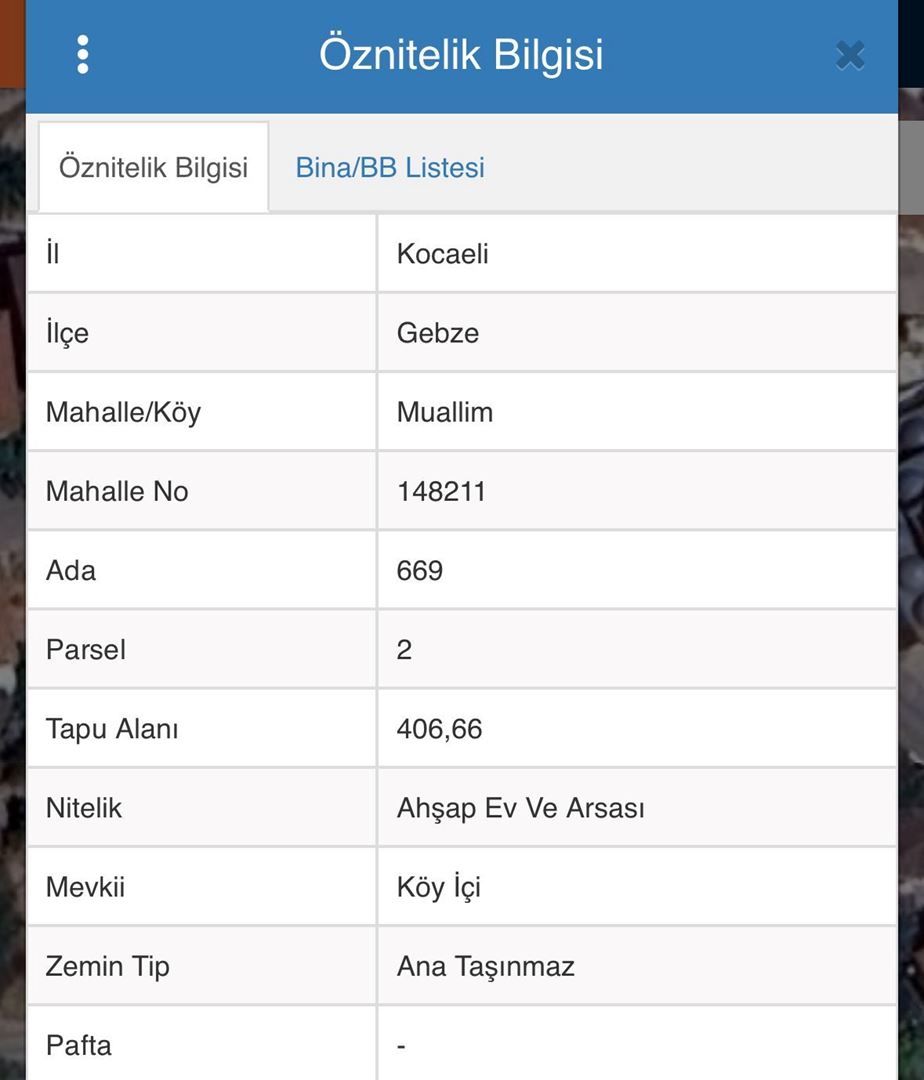Select the Mahalle No value 148211
The height and width of the screenshot is (1080, 924).
[x=441, y=491]
